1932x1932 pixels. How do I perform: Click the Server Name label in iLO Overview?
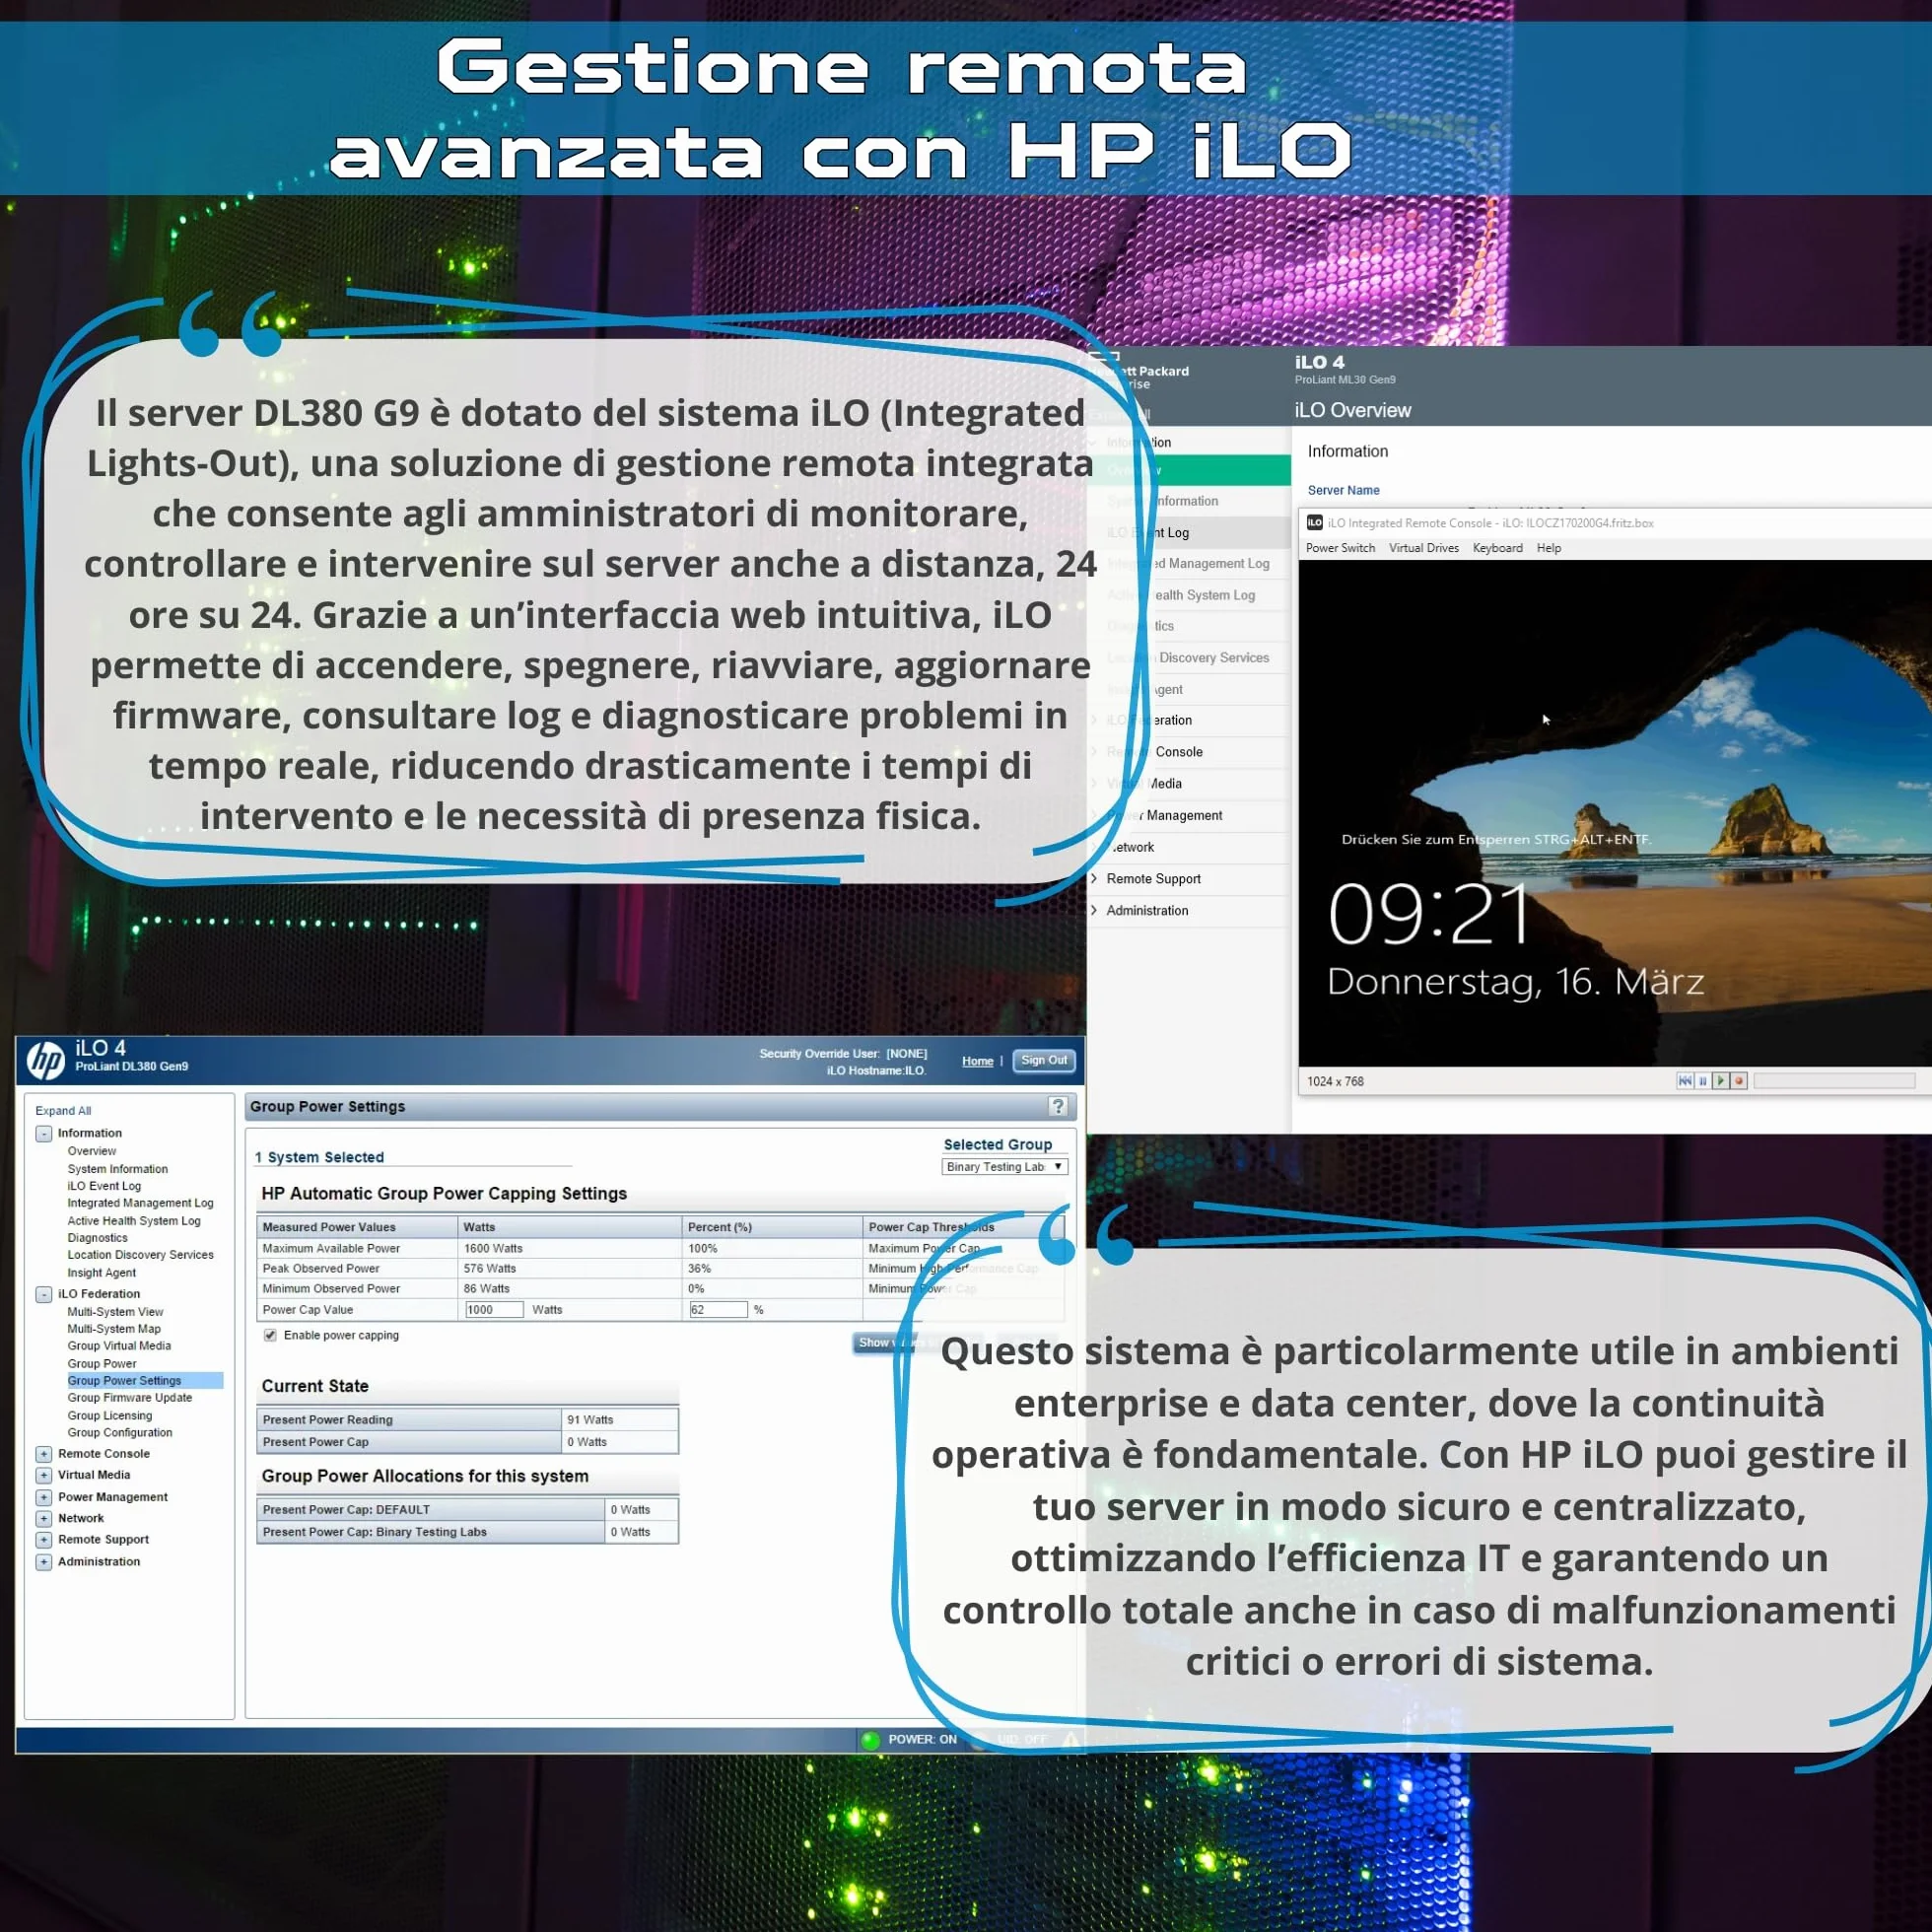(1343, 490)
